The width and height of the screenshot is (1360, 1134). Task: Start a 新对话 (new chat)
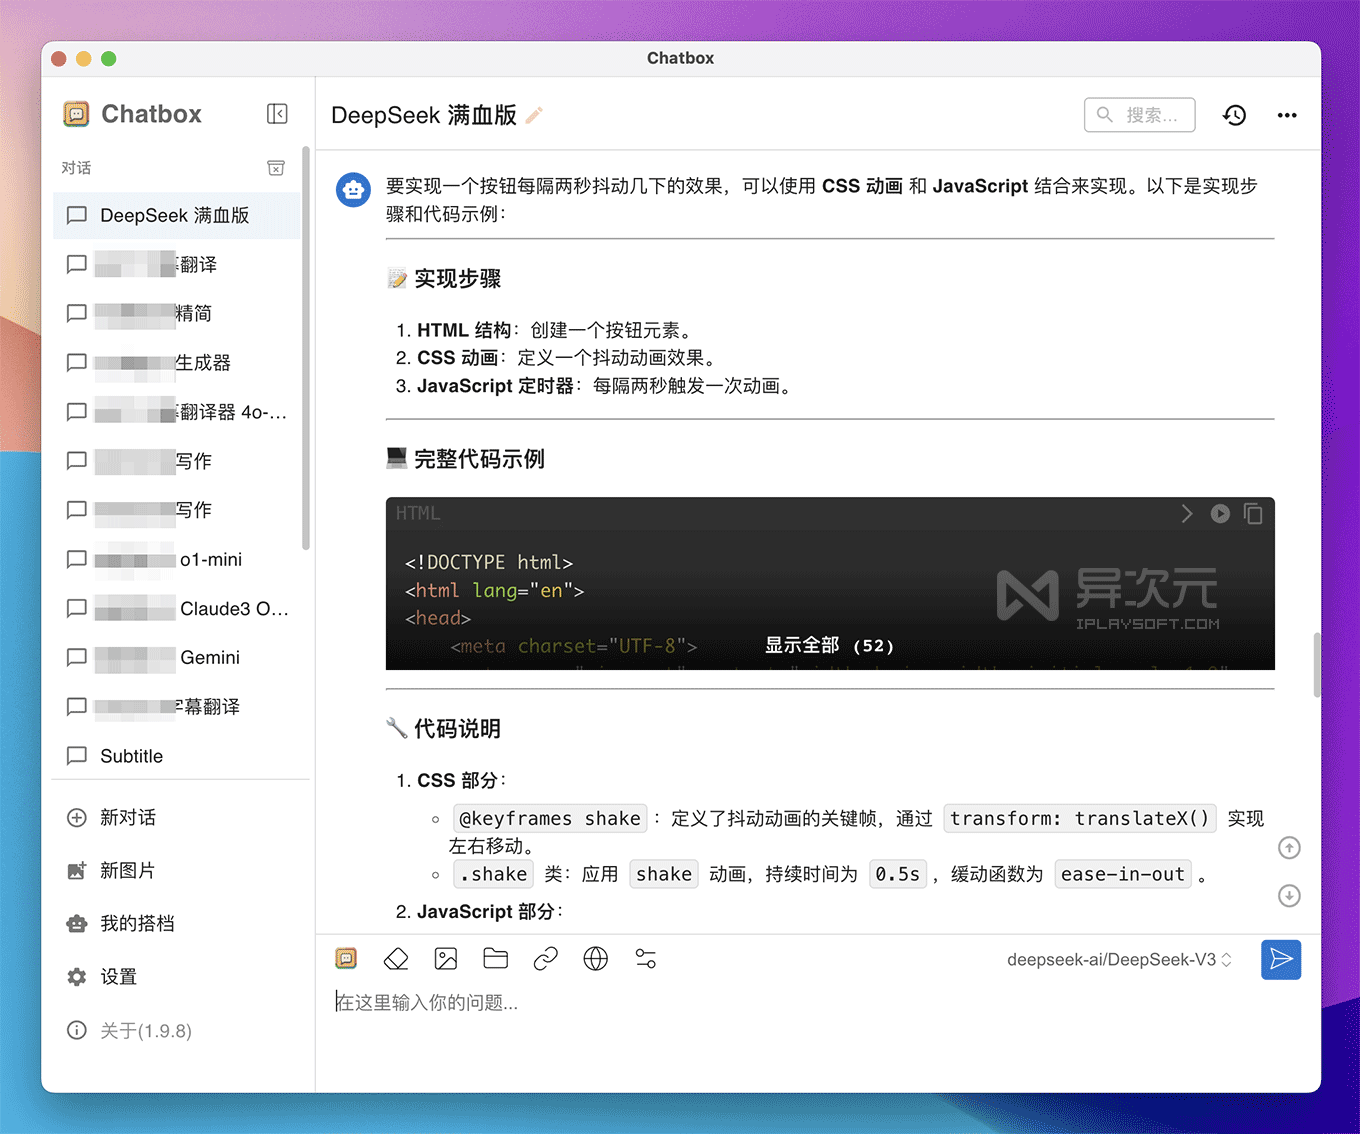point(128,817)
